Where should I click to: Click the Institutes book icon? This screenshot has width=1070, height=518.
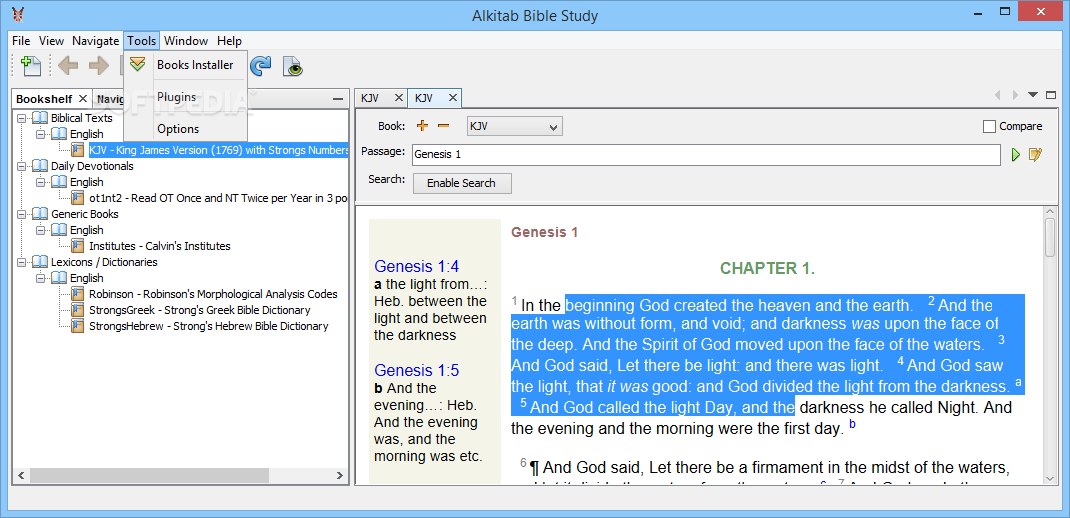pyautogui.click(x=78, y=246)
